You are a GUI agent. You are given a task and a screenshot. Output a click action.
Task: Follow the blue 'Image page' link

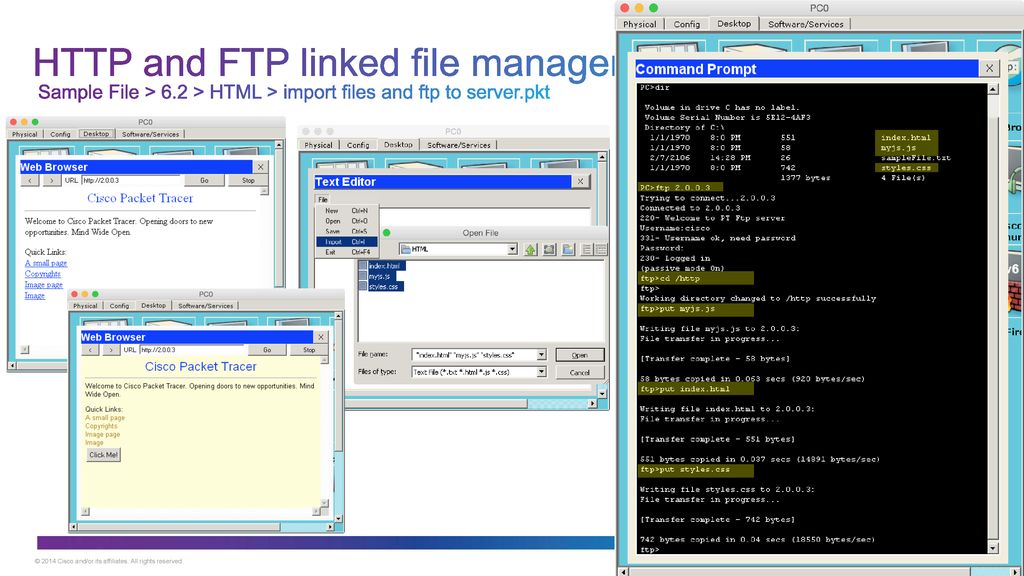click(44, 285)
